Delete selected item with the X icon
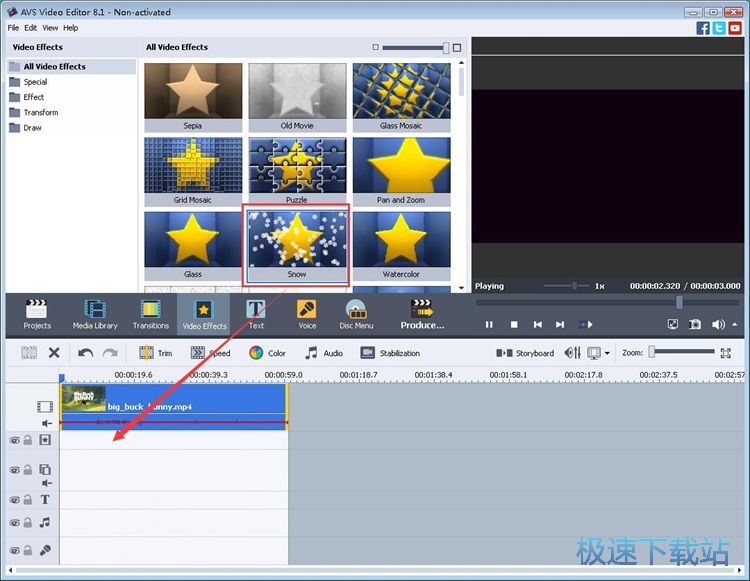Screen dimensions: 750x581 pos(54,353)
